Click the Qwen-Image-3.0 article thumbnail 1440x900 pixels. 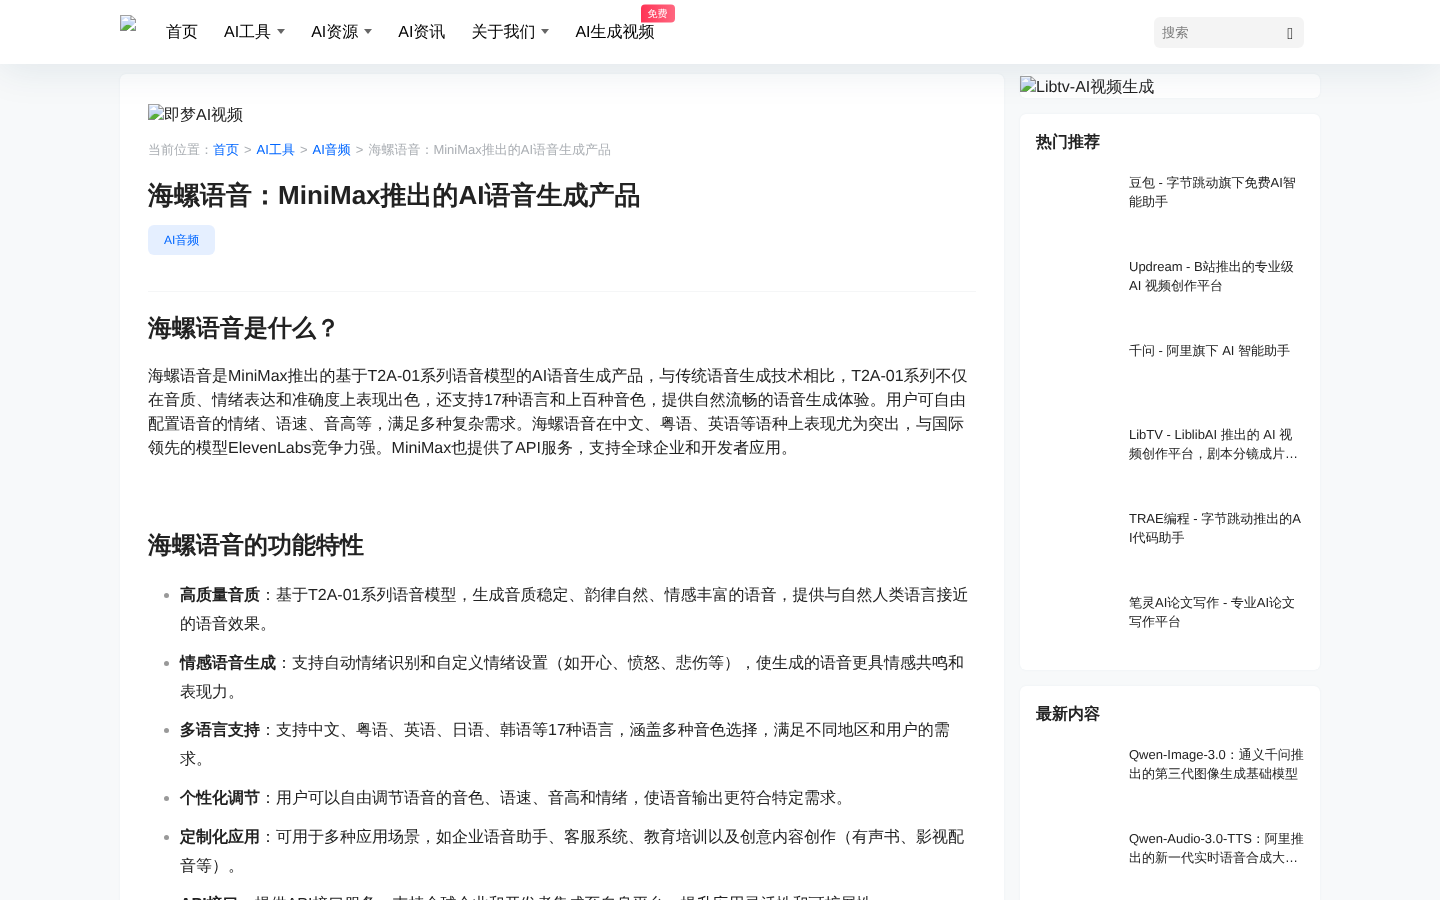coord(1076,776)
